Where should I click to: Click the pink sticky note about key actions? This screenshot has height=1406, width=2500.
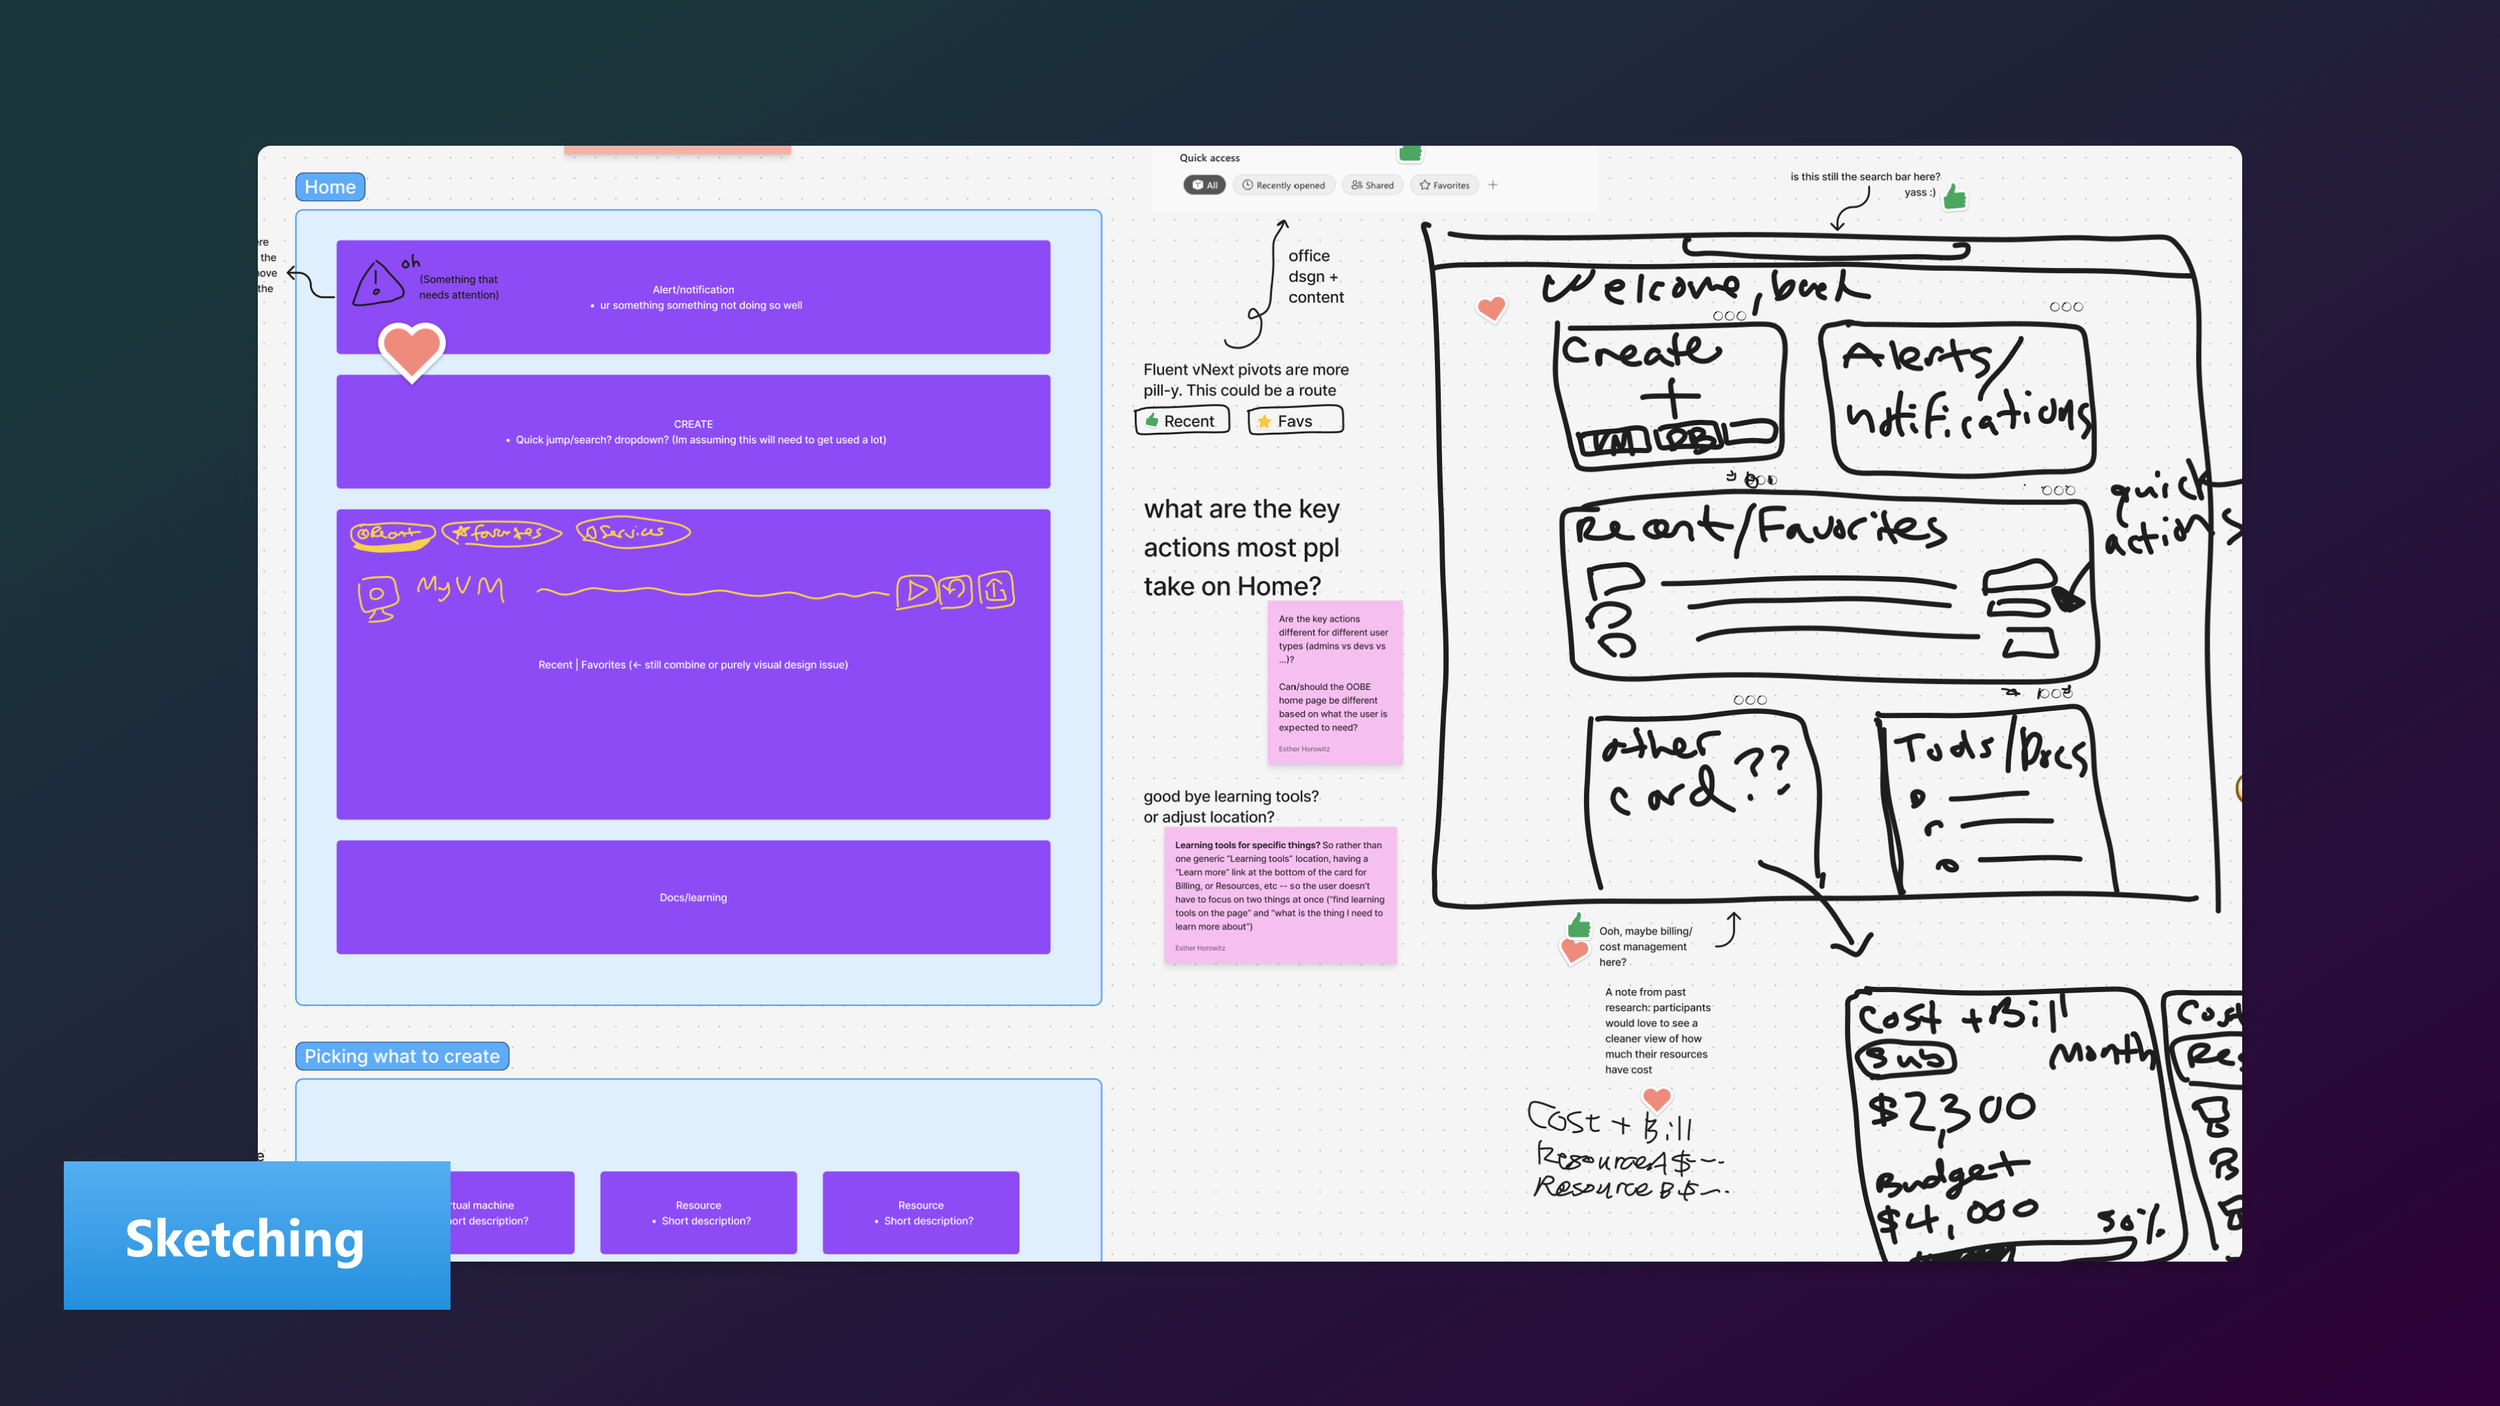pos(1334,682)
